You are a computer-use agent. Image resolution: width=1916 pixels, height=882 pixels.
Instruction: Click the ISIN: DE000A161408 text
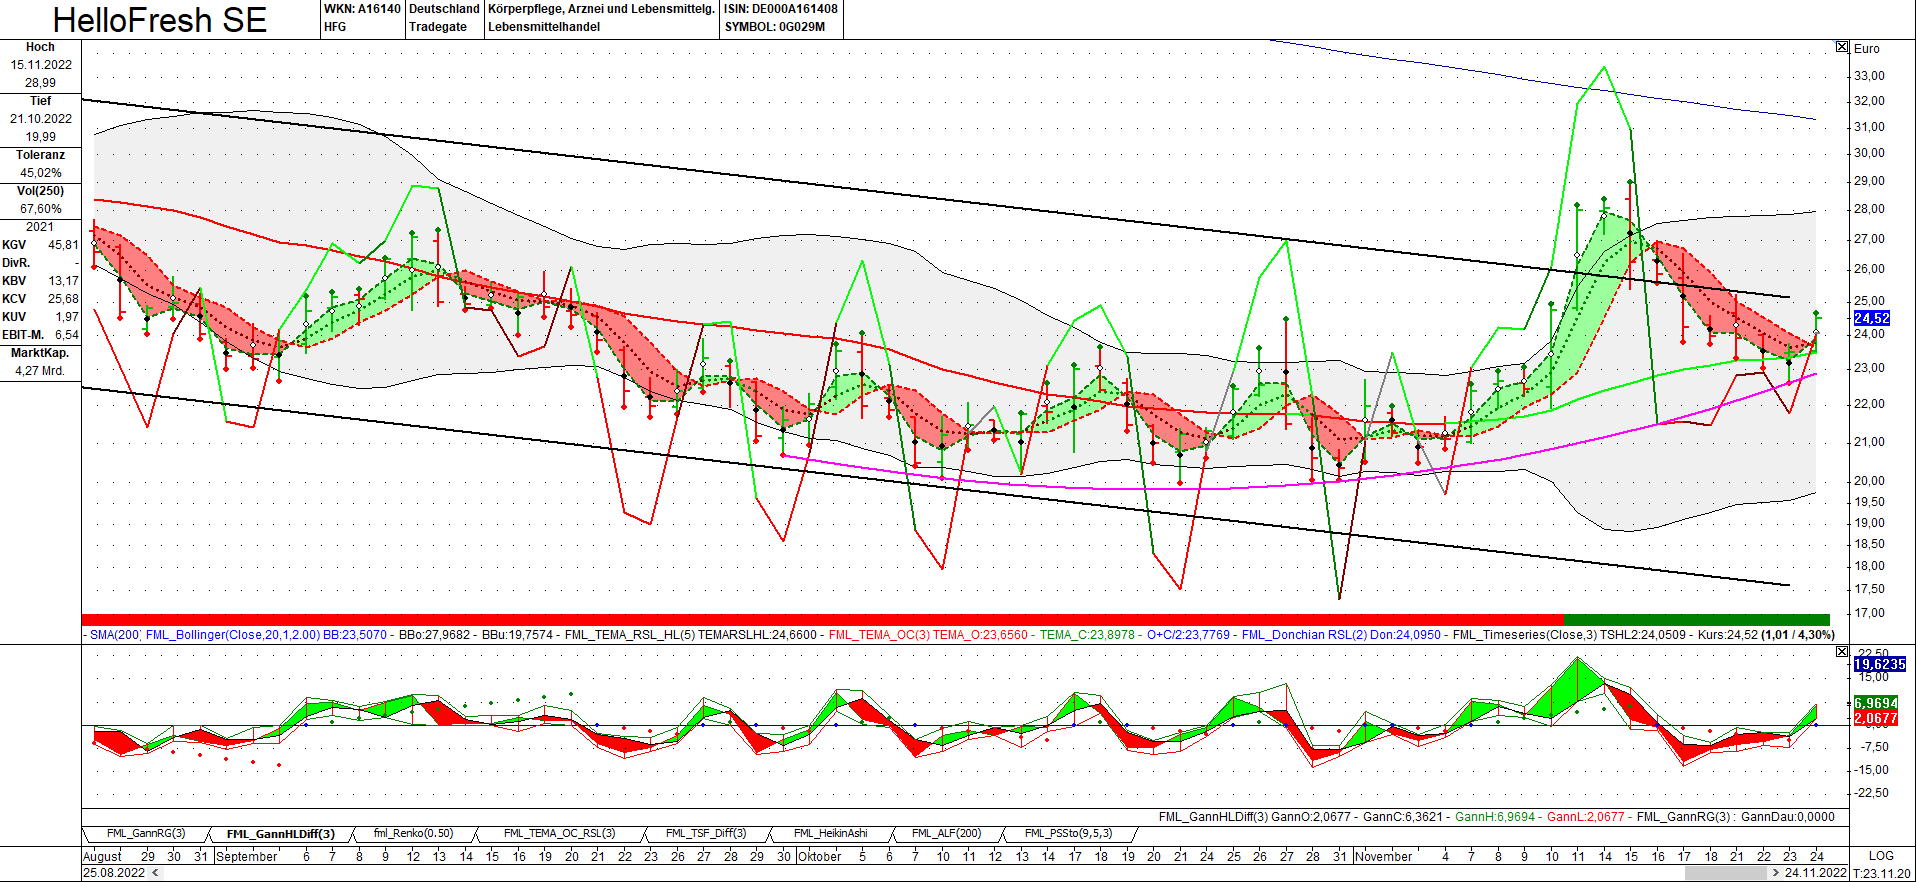pos(781,9)
